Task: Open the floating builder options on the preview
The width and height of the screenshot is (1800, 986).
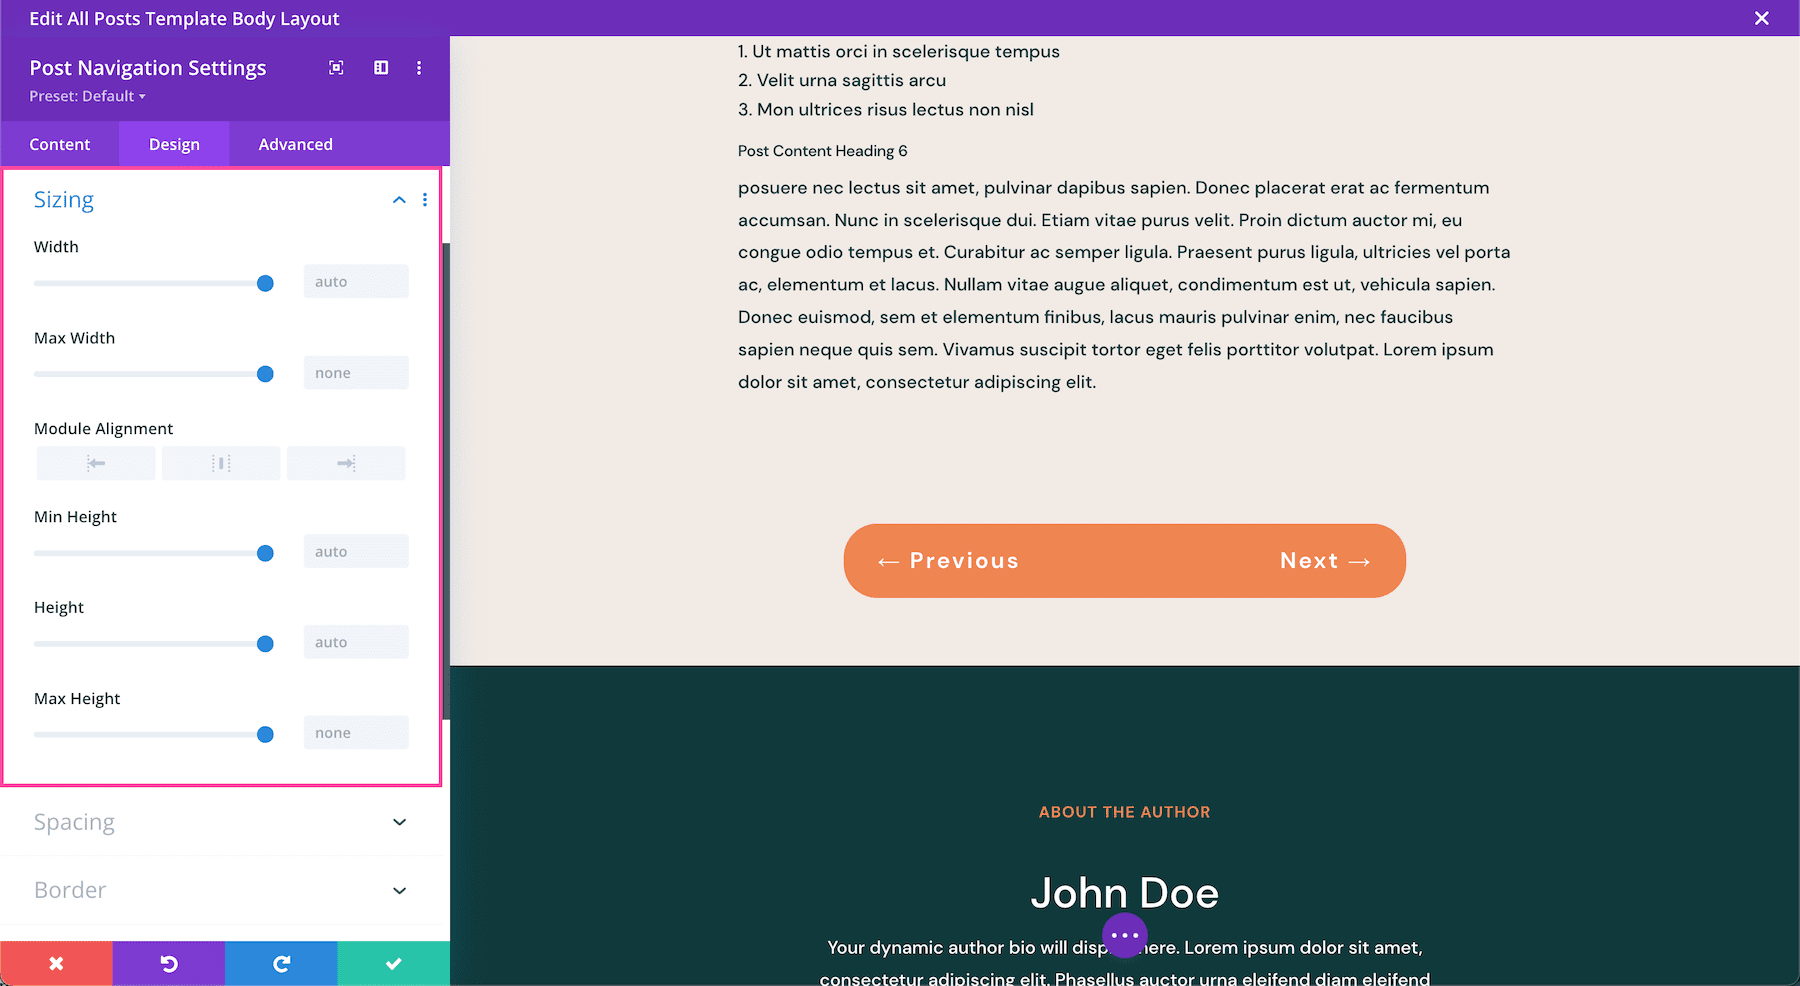Action: point(1124,934)
